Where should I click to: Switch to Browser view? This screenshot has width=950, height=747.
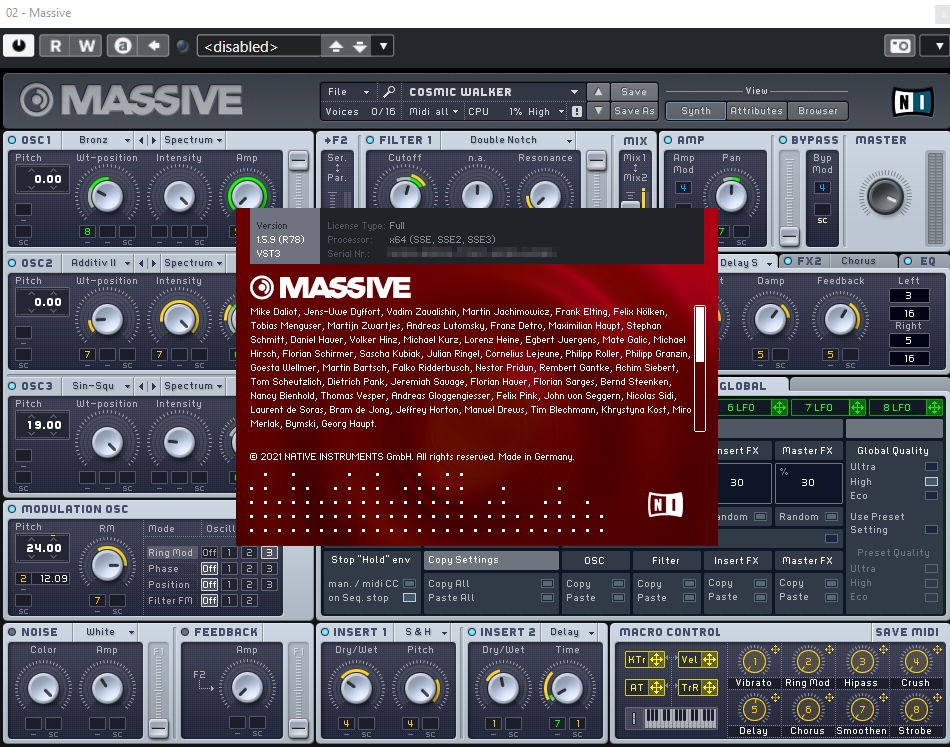(x=818, y=111)
